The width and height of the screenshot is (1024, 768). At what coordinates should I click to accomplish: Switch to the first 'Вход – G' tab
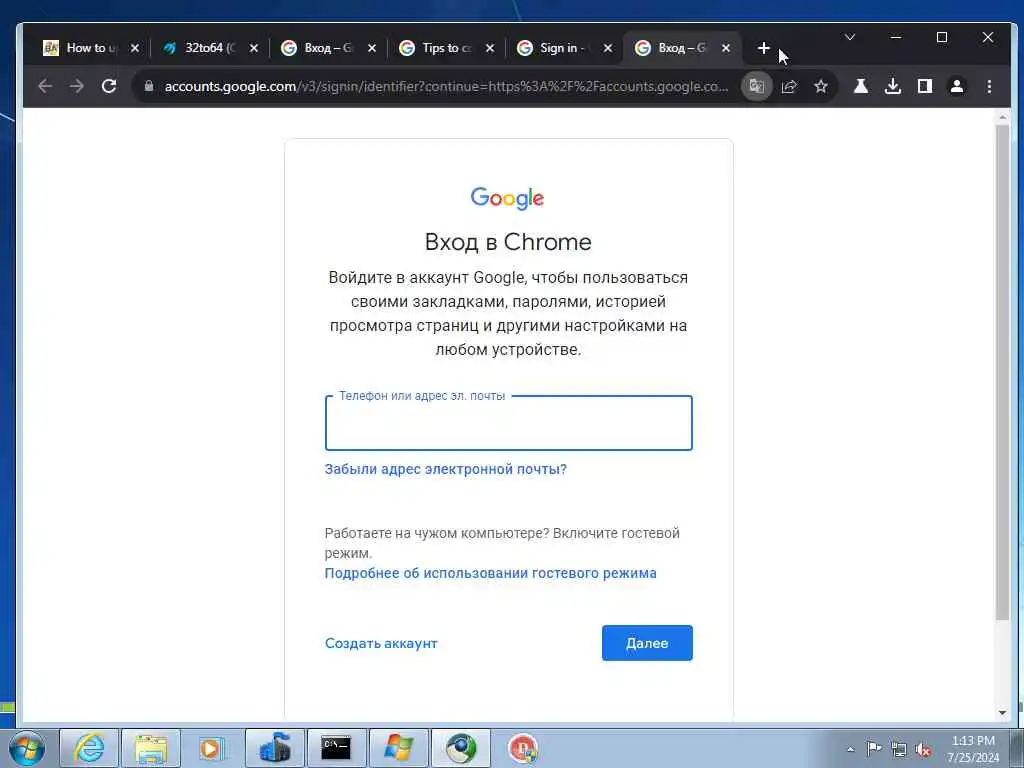328,48
